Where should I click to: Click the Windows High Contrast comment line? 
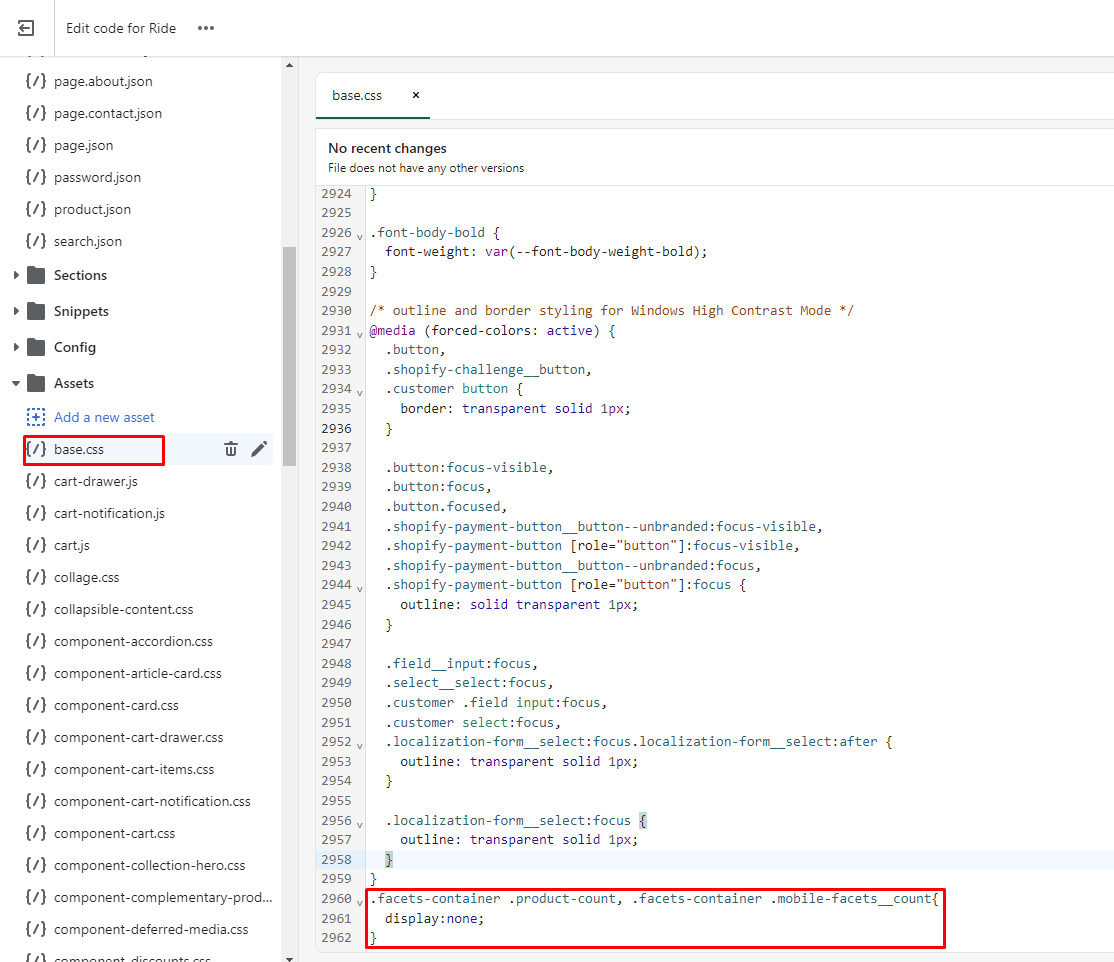612,310
